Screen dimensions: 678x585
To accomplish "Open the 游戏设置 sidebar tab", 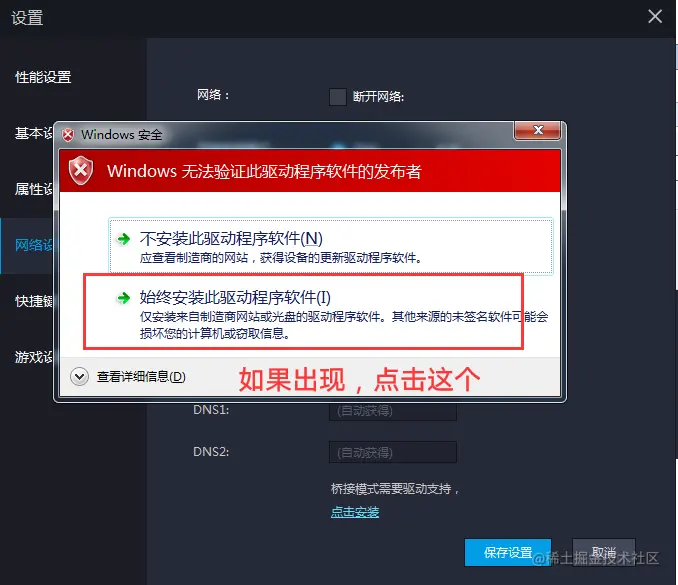I will click(34, 357).
